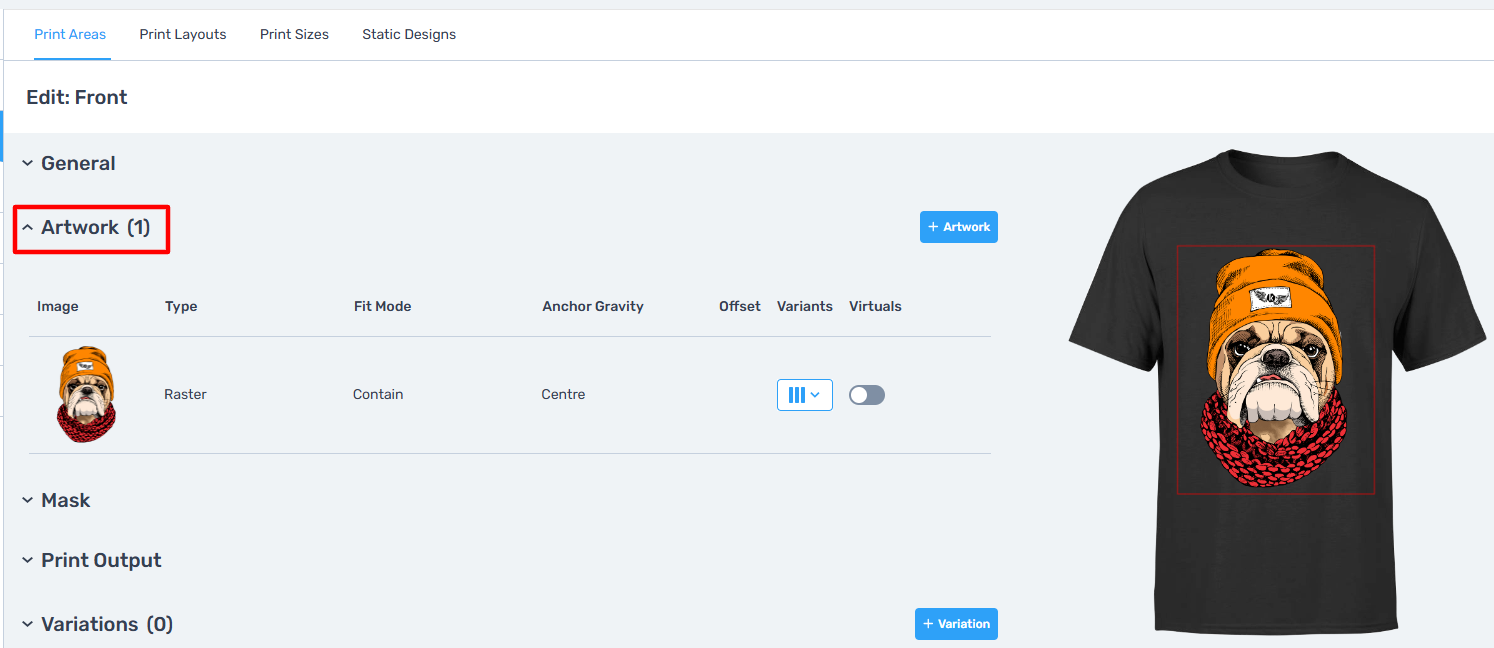
Task: Open the Variants columns dropdown
Action: tap(804, 395)
